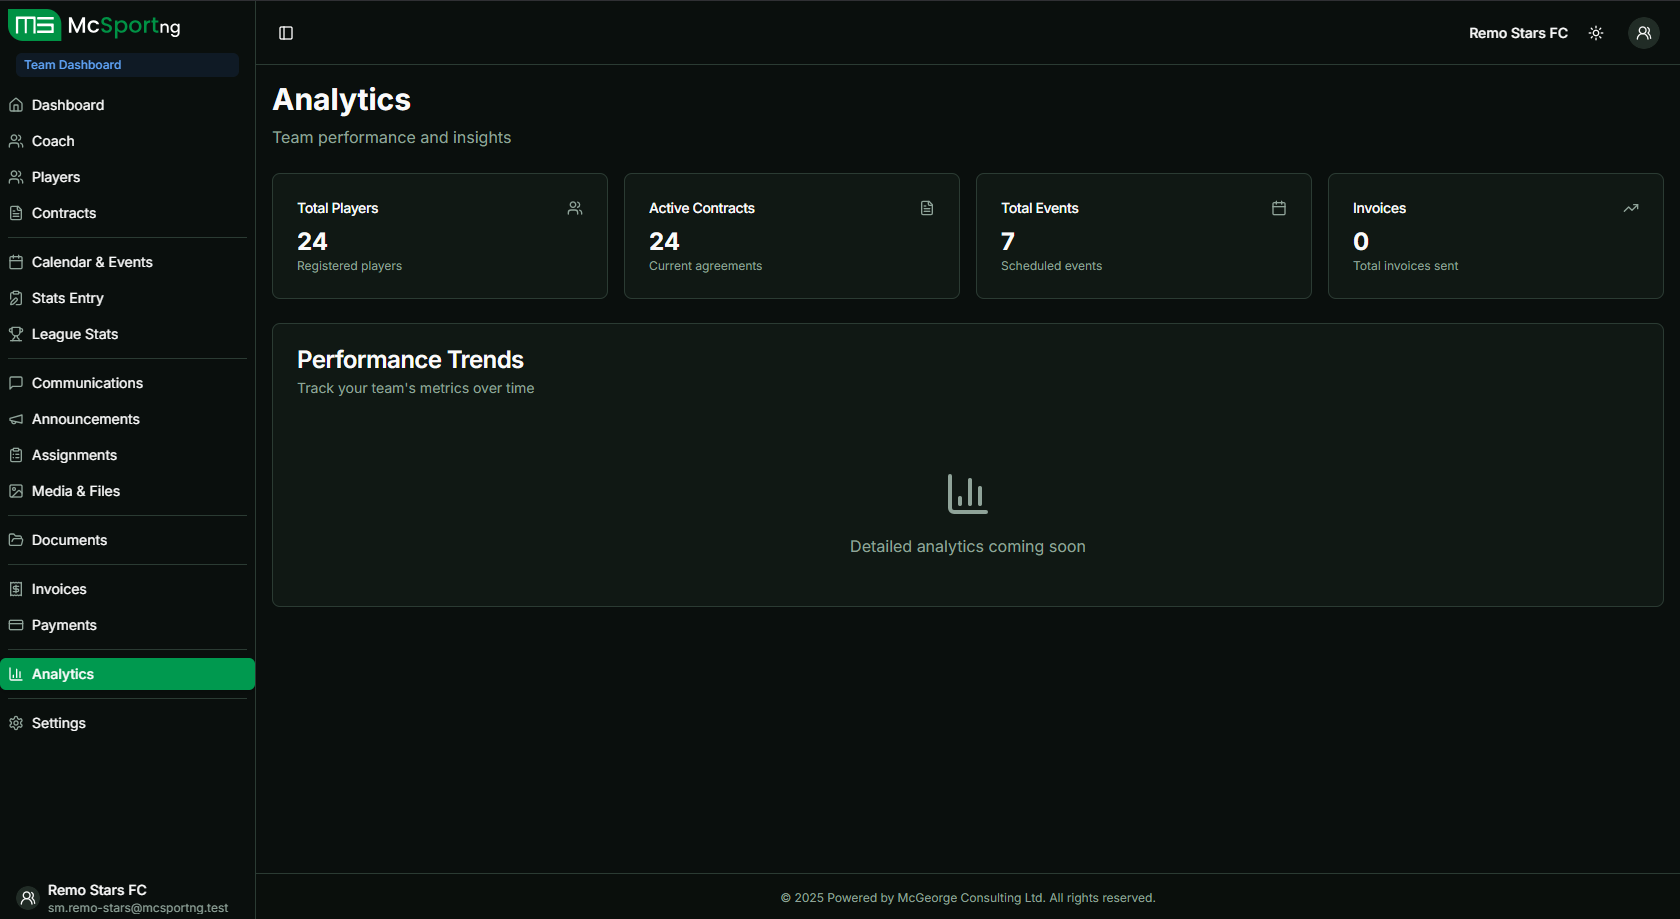
Task: Switch theme with the sun icon
Action: [x=1596, y=33]
